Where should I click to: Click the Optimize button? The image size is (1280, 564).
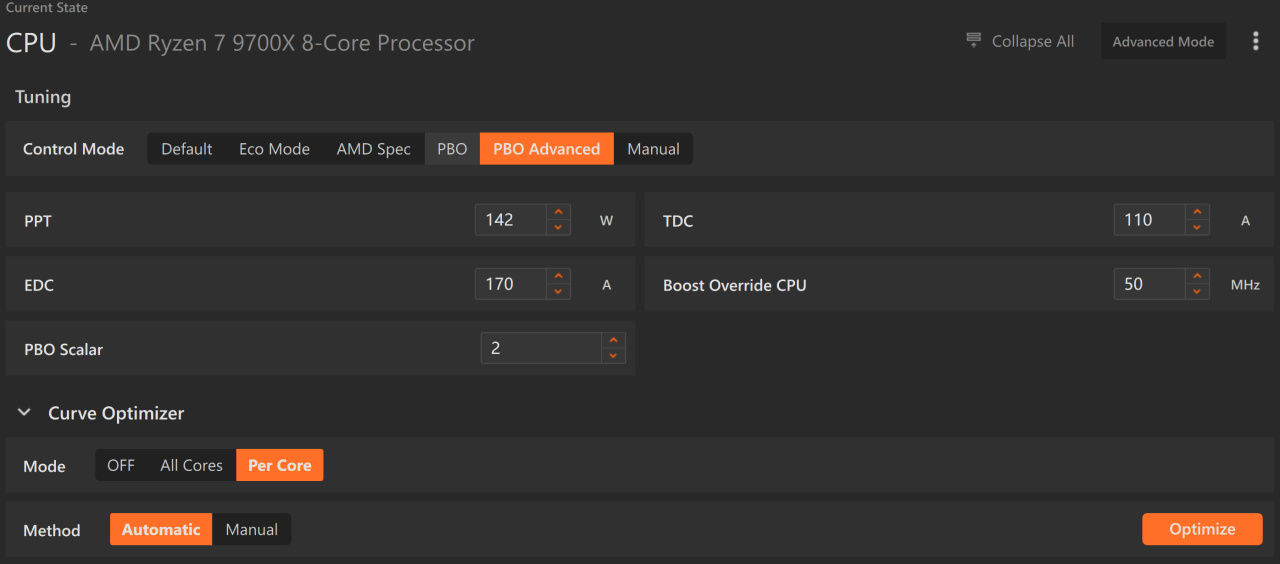click(x=1202, y=529)
